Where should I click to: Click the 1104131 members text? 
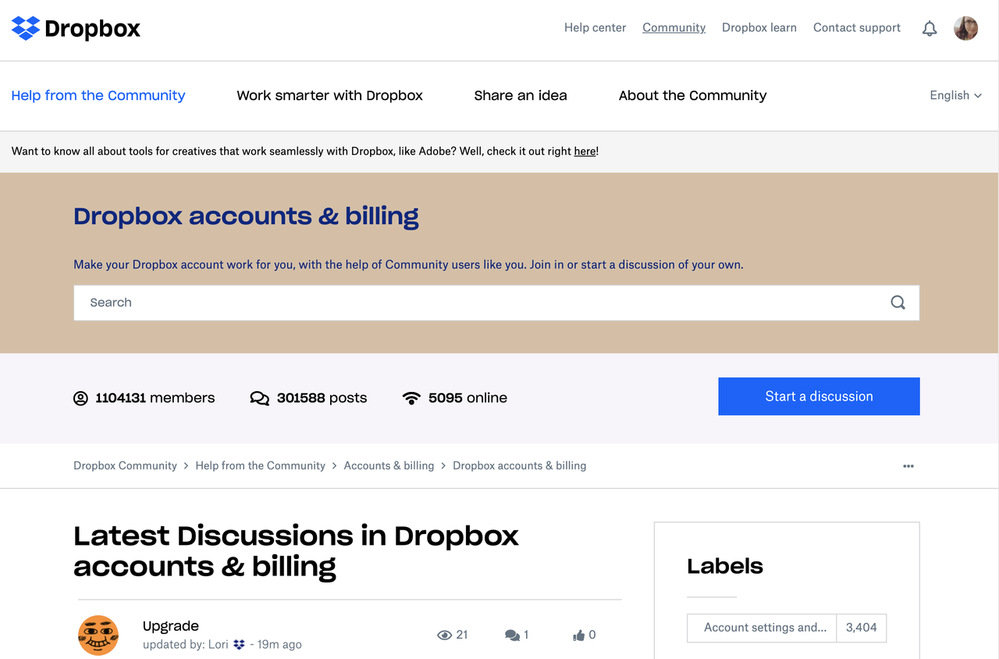[155, 398]
